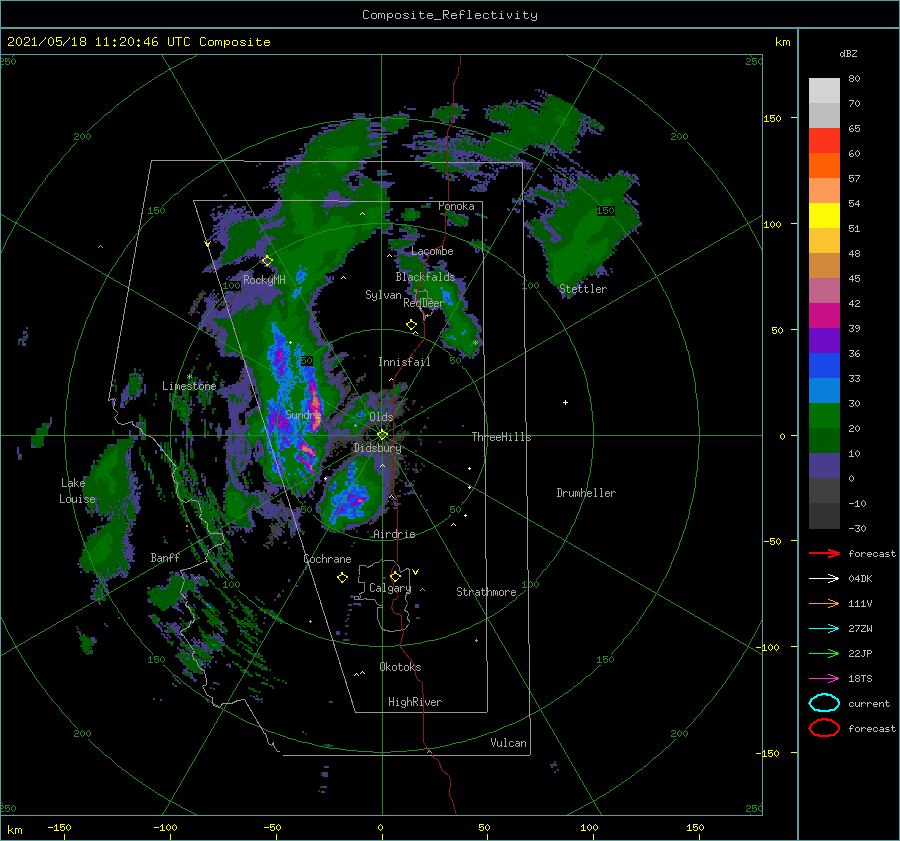Click the Lake Louise label
This screenshot has height=841, width=900.
coord(77,491)
